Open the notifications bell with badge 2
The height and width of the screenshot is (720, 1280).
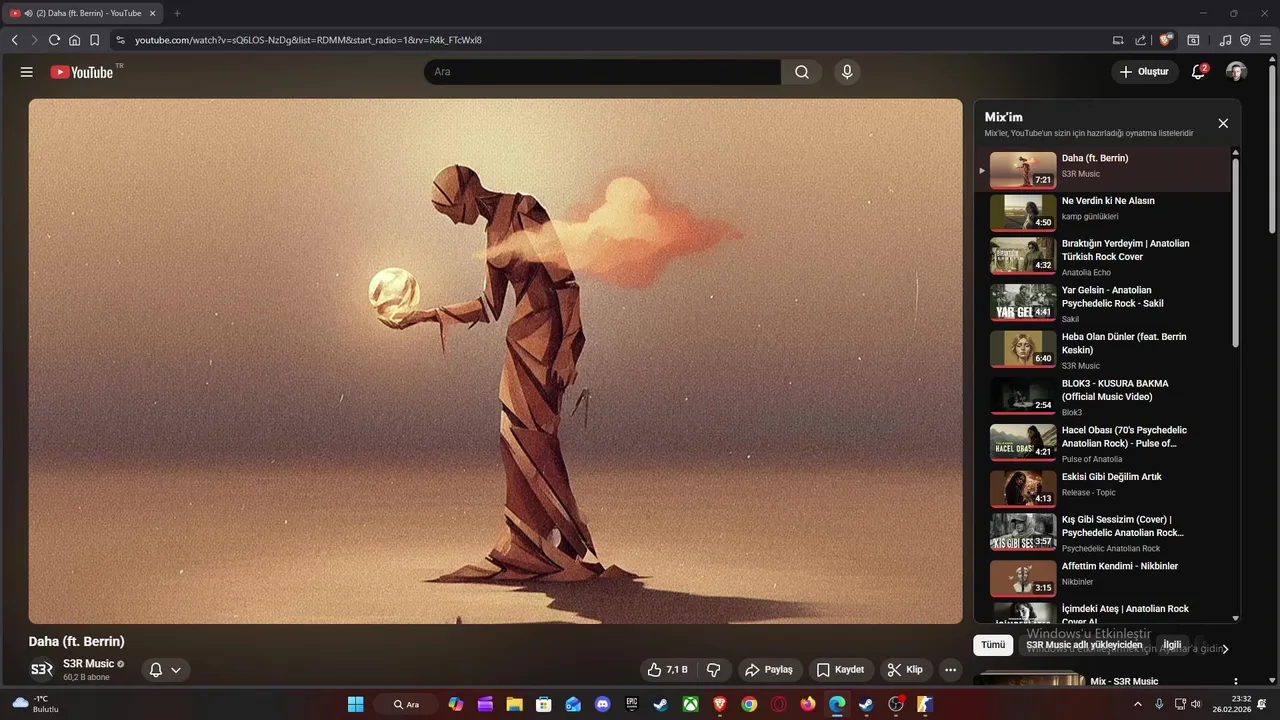tap(1198, 72)
